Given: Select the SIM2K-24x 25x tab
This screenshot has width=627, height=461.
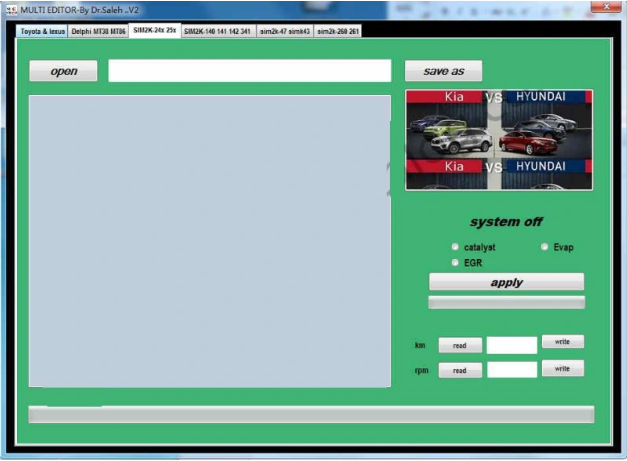Looking at the screenshot, I should pos(155,31).
